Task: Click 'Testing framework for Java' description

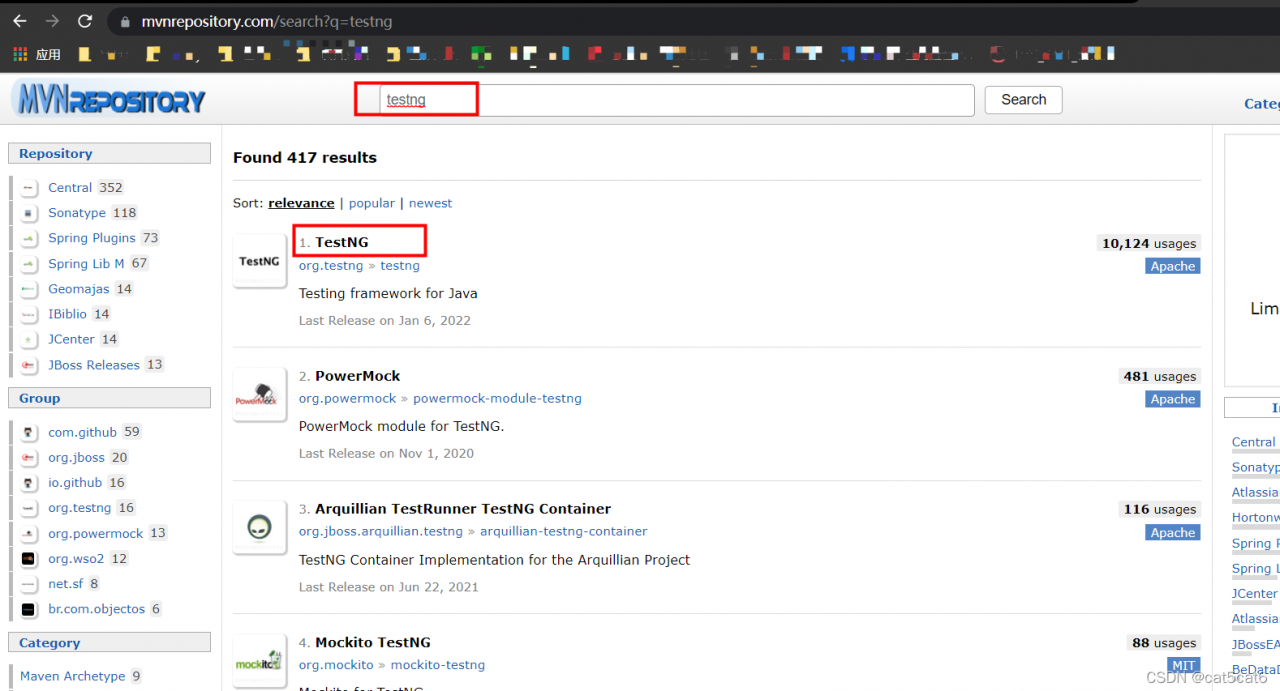Action: pos(388,294)
